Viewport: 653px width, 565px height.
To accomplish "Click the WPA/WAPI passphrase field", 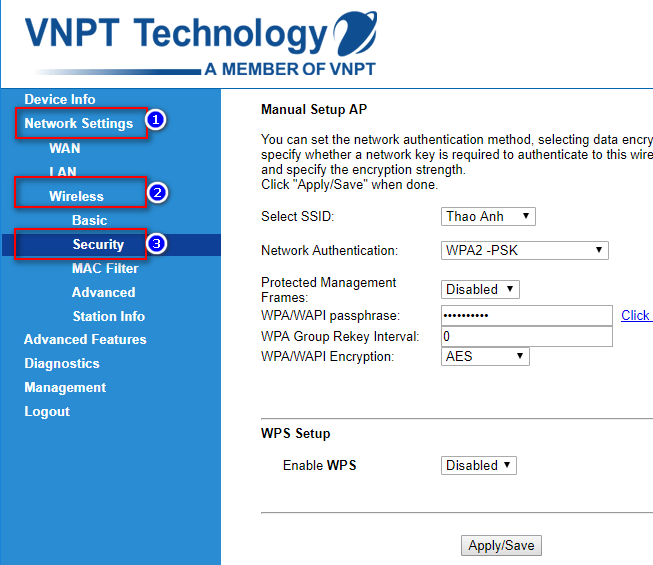I will (x=526, y=315).
